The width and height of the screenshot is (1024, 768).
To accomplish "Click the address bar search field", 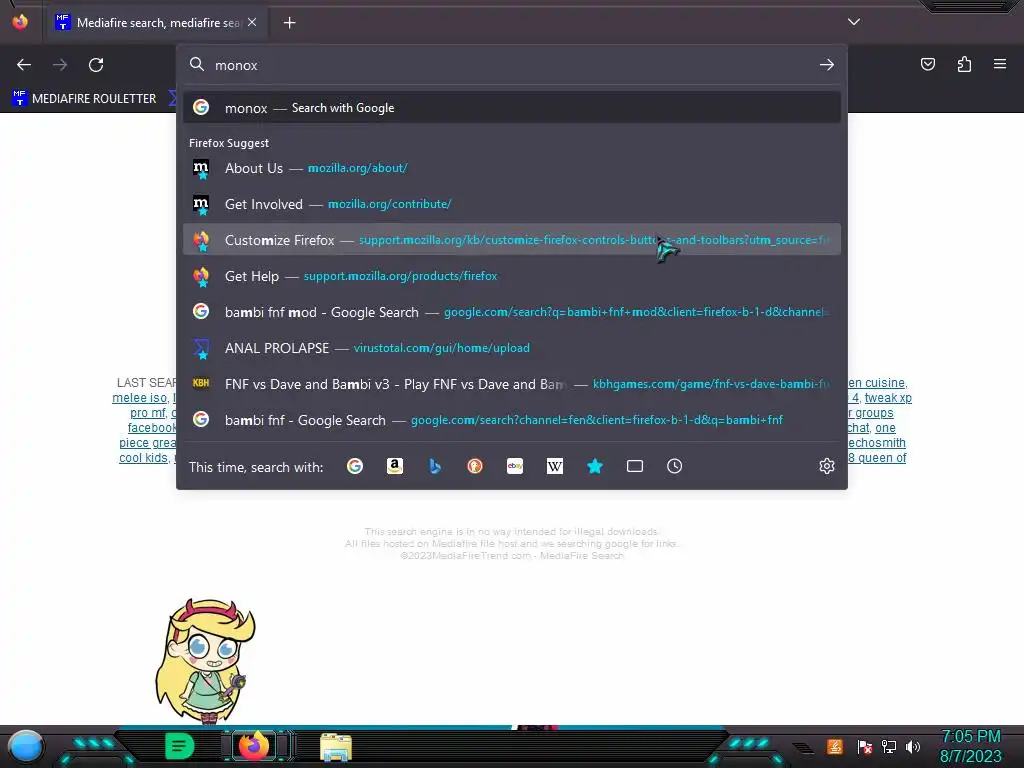I will coord(512,65).
